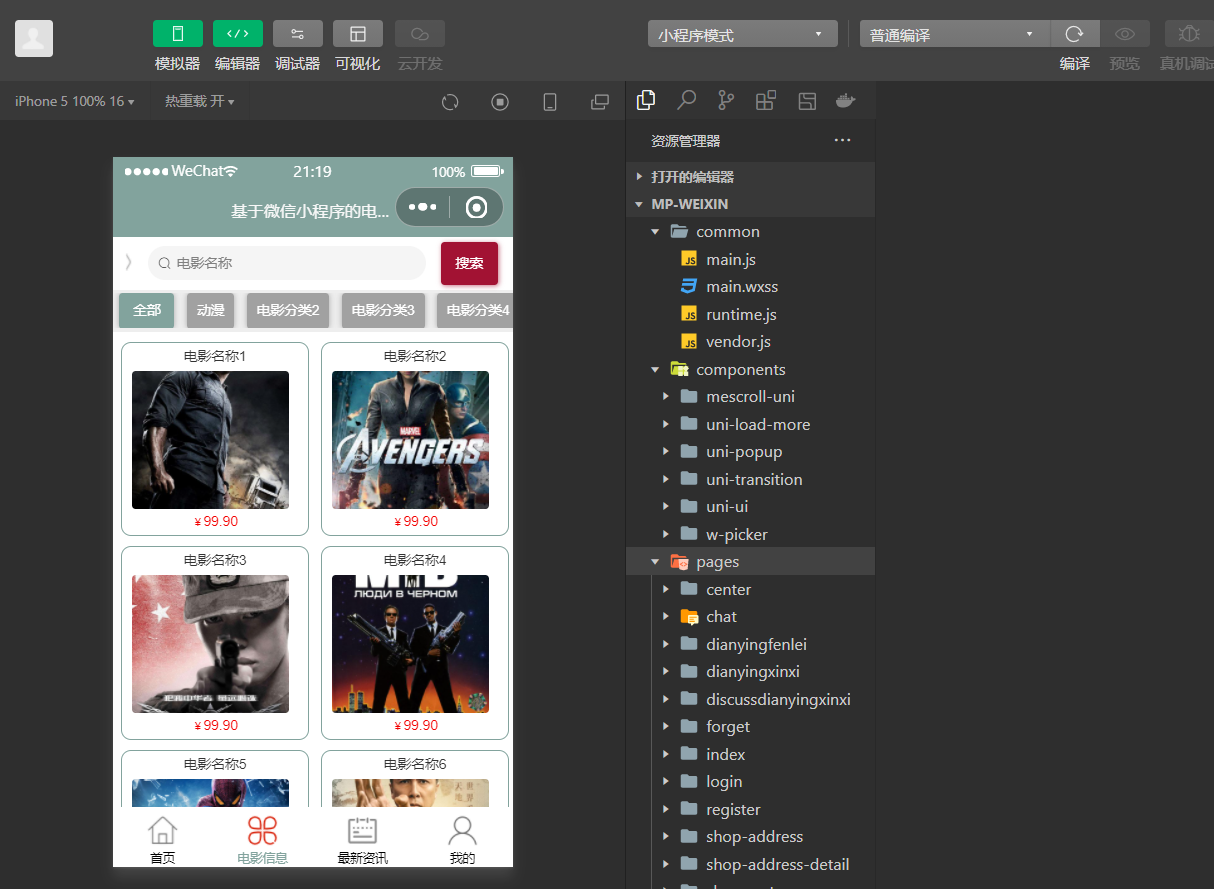
Task: Select the 电影分类3 category tab
Action: [383, 310]
